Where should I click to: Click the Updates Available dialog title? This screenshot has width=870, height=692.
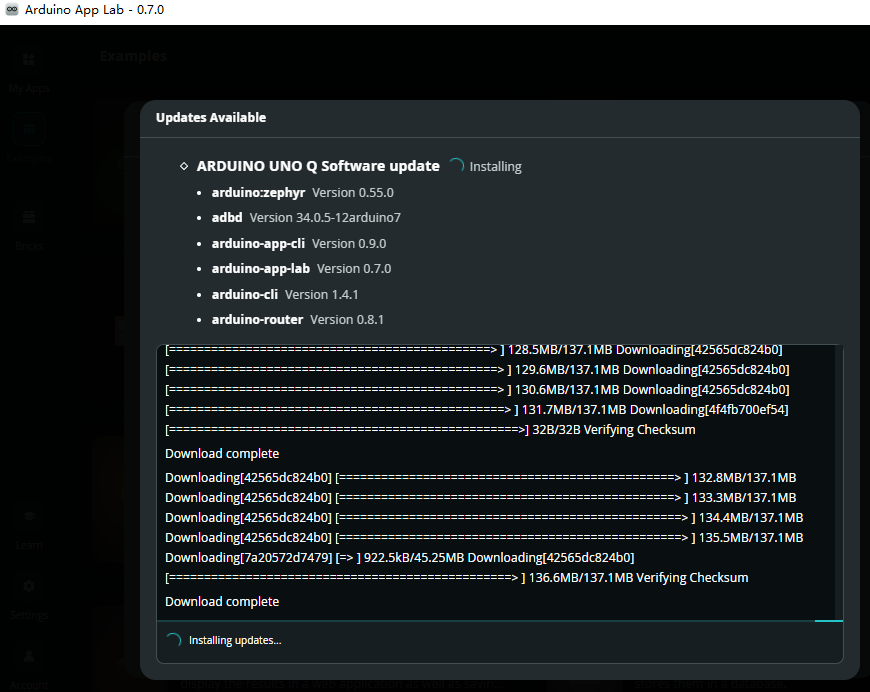[x=211, y=118]
